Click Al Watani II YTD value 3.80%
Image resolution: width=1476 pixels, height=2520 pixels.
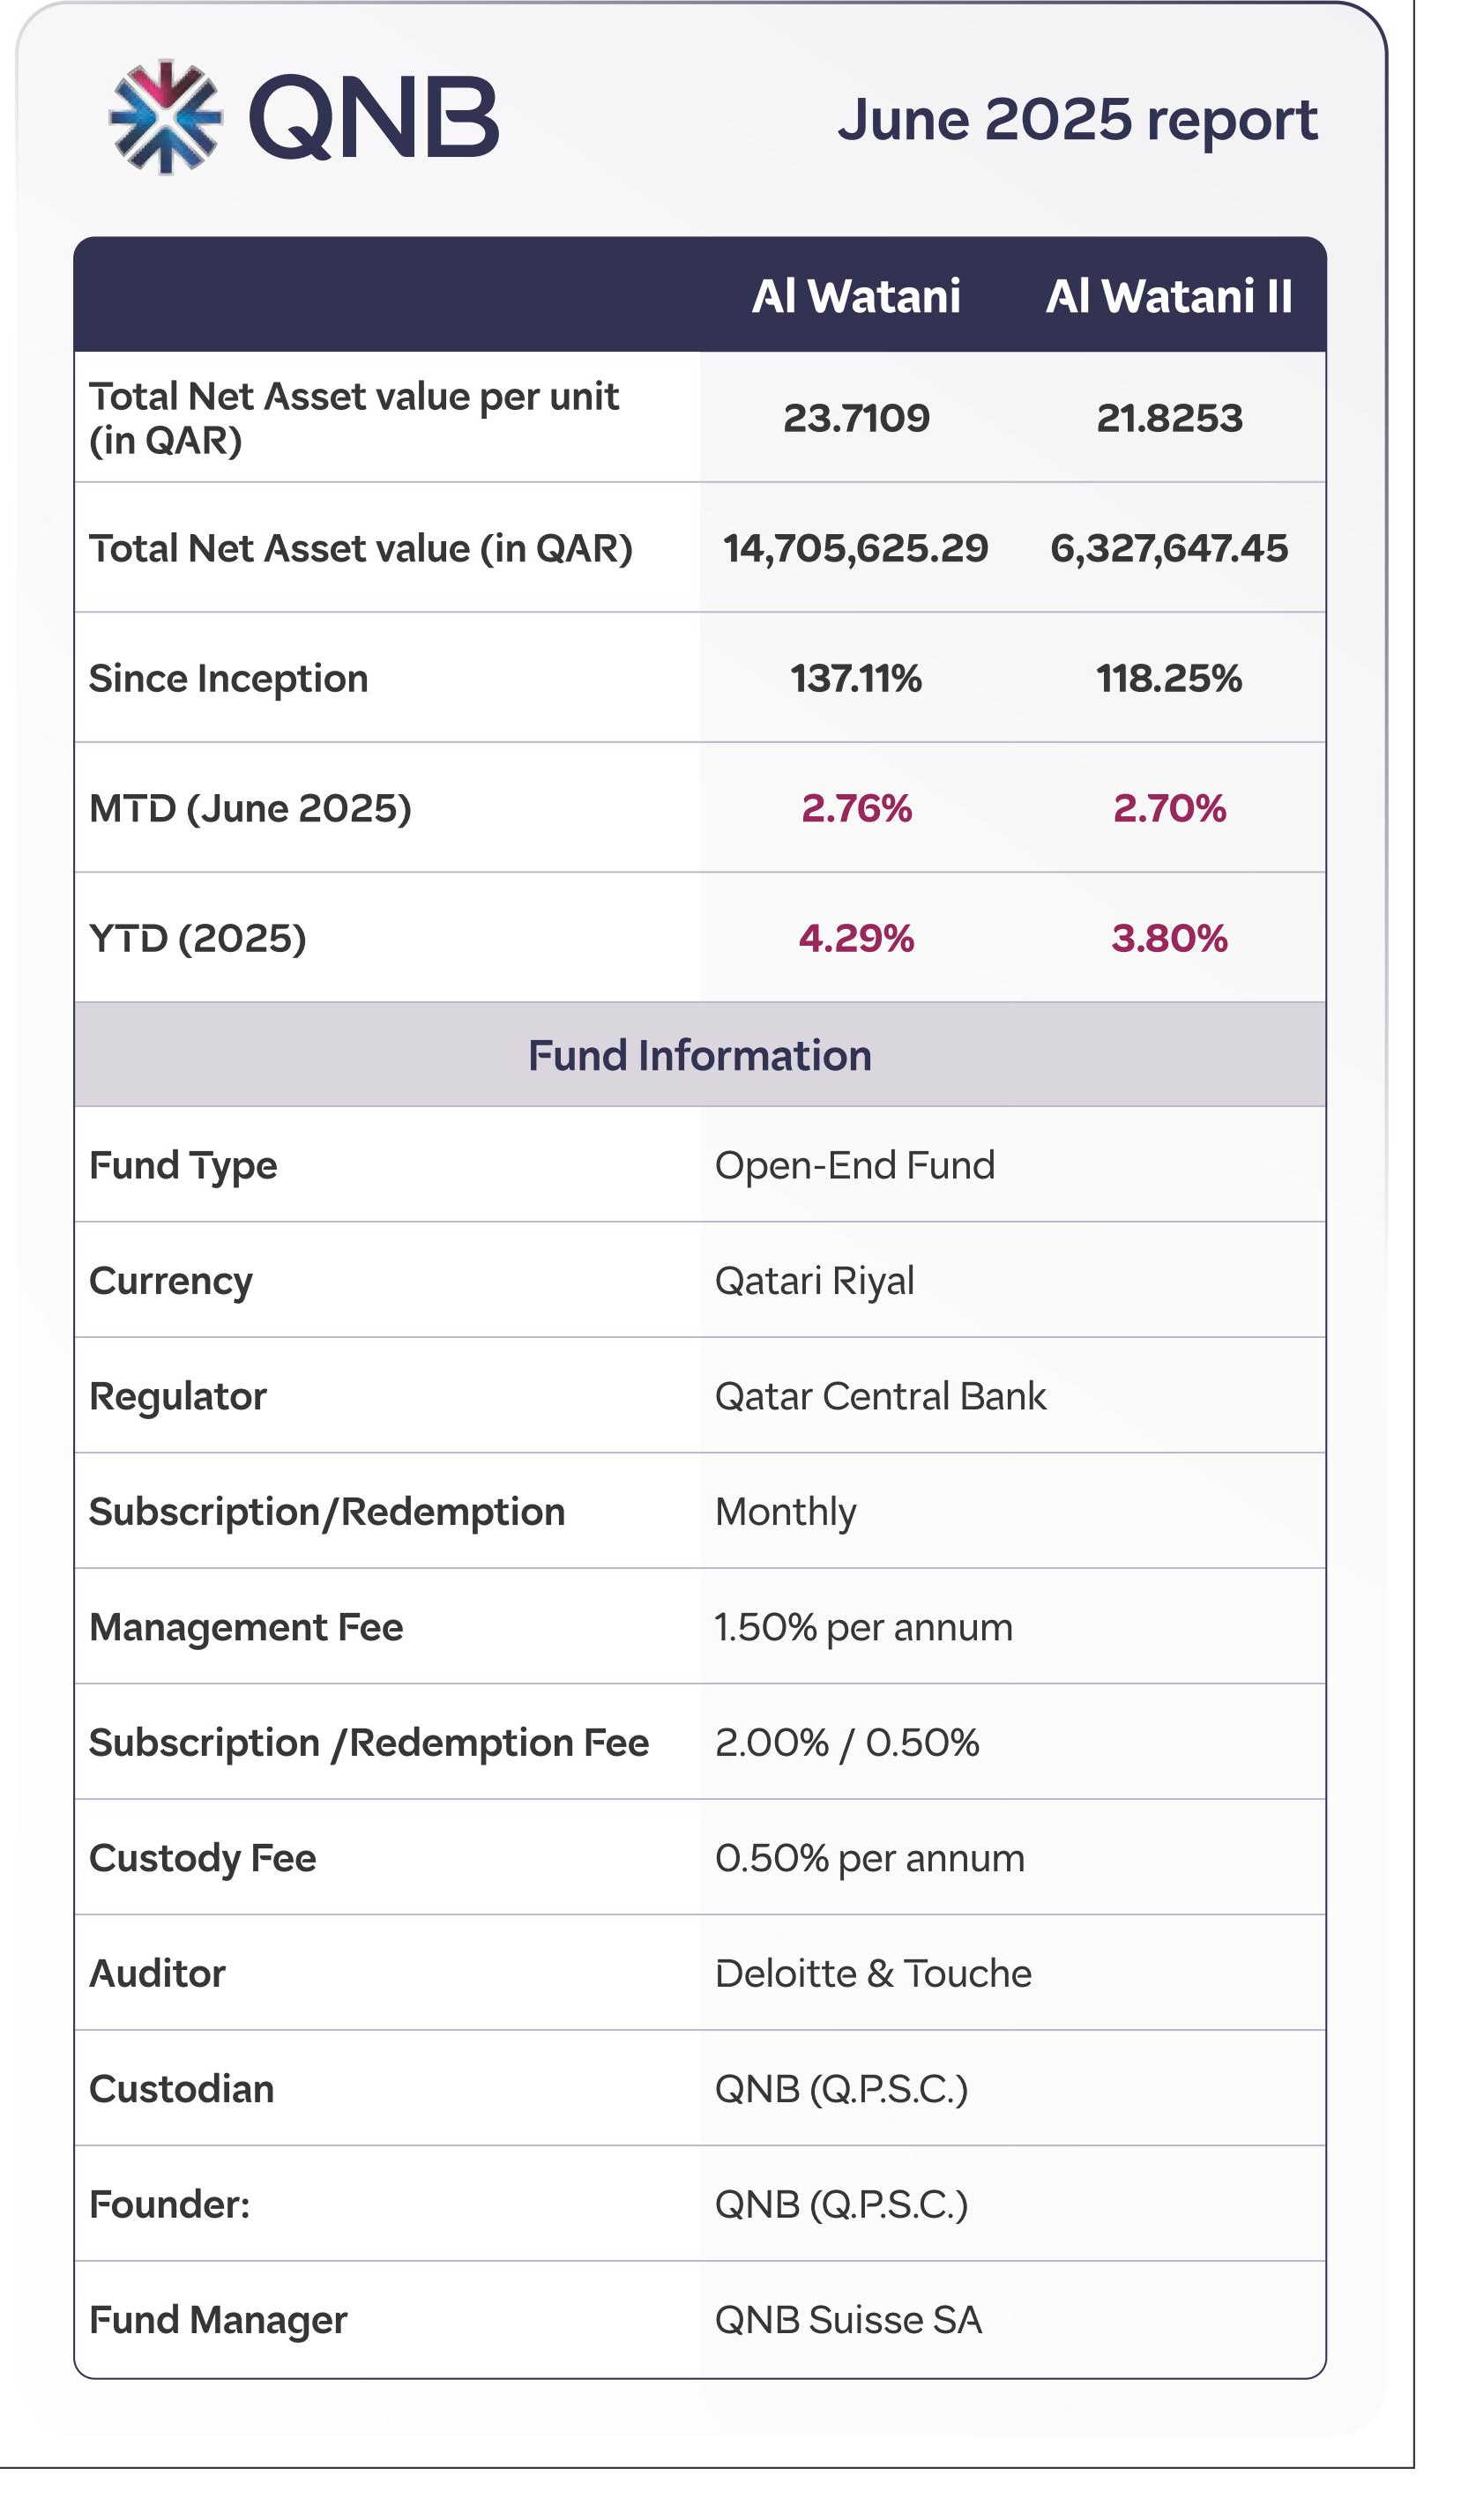(x=1169, y=938)
